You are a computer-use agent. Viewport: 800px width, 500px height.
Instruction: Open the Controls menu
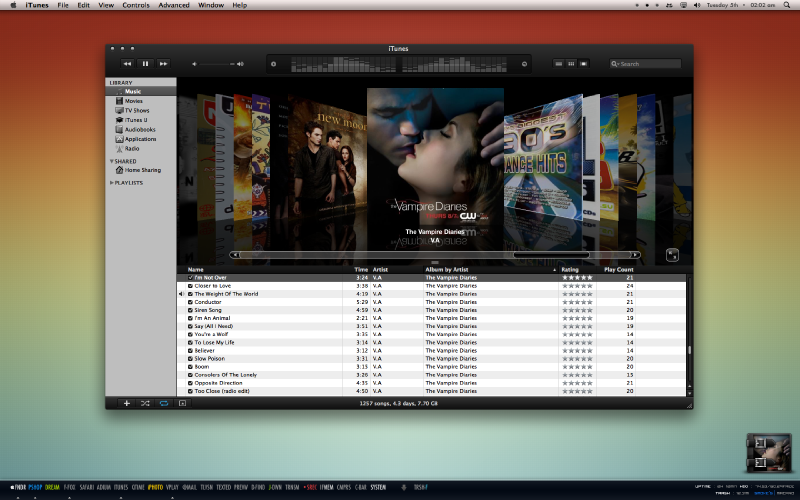[x=136, y=5]
